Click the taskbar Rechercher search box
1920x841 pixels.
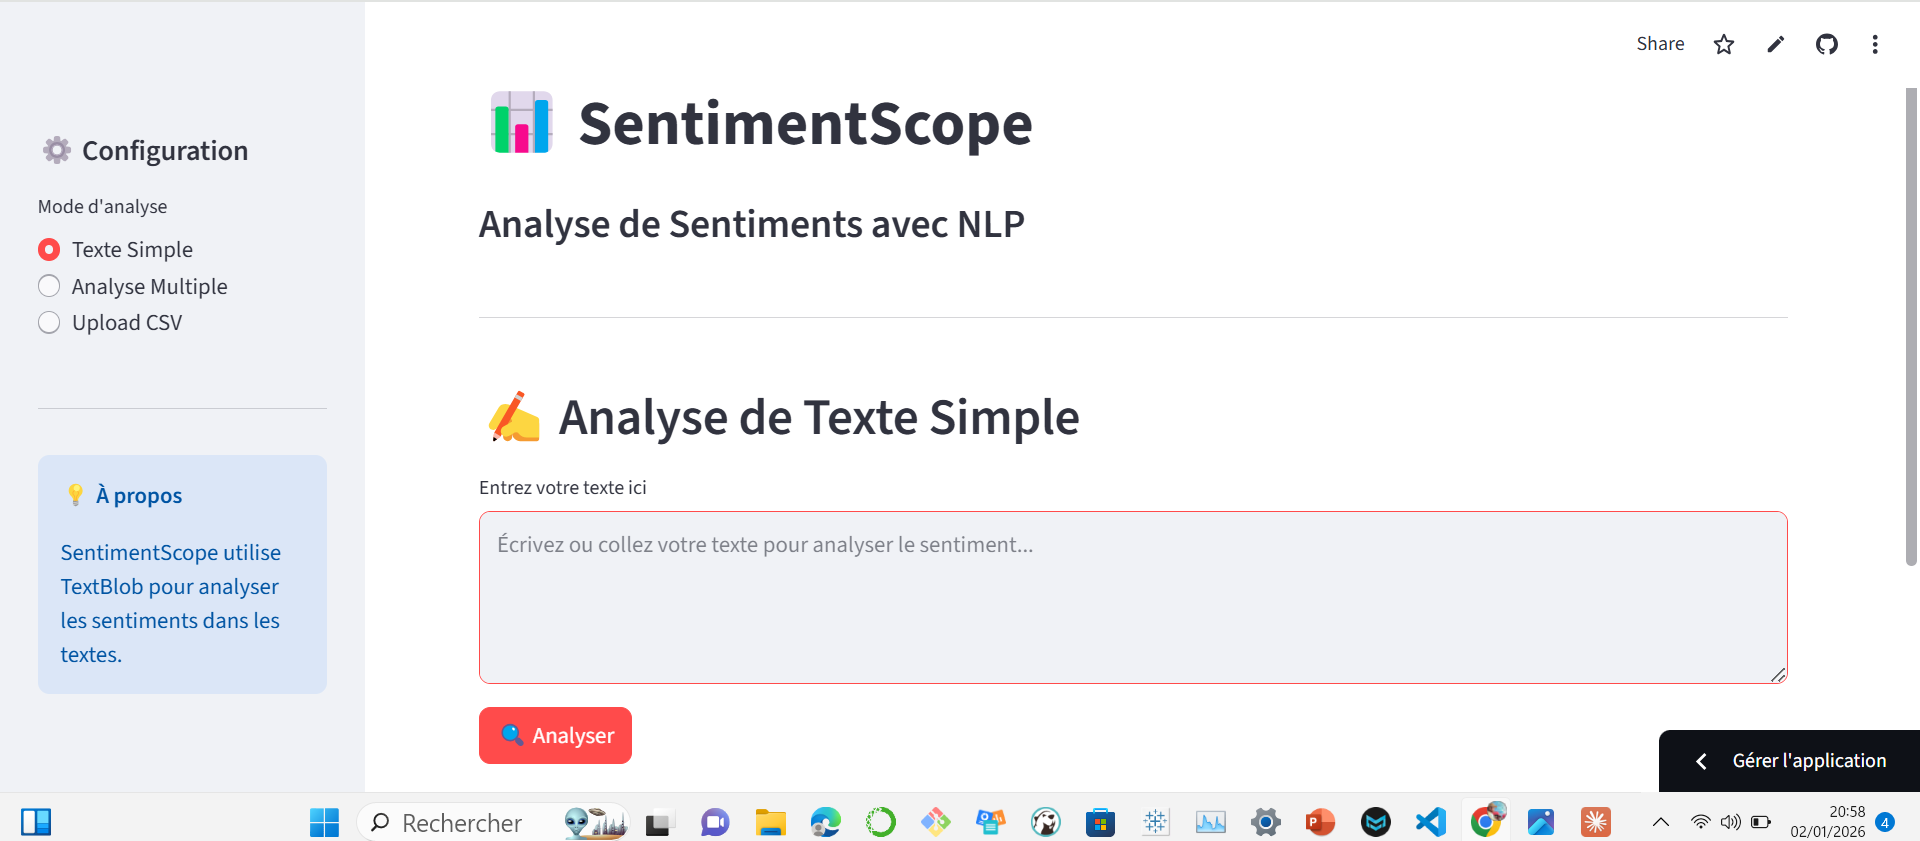[494, 822]
